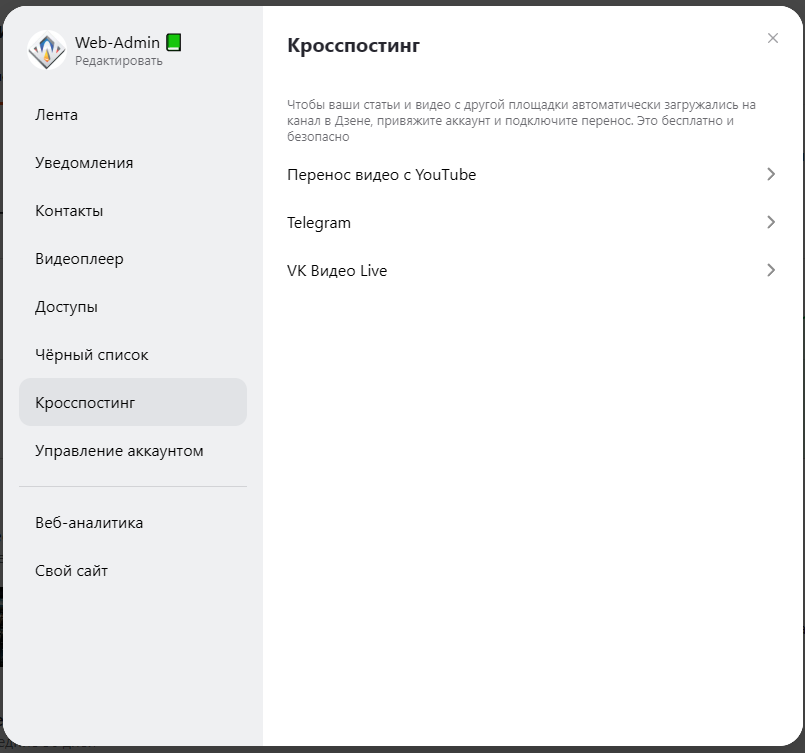The image size is (805, 753).
Task: Expand the Telegram row chevron
Action: 771,222
